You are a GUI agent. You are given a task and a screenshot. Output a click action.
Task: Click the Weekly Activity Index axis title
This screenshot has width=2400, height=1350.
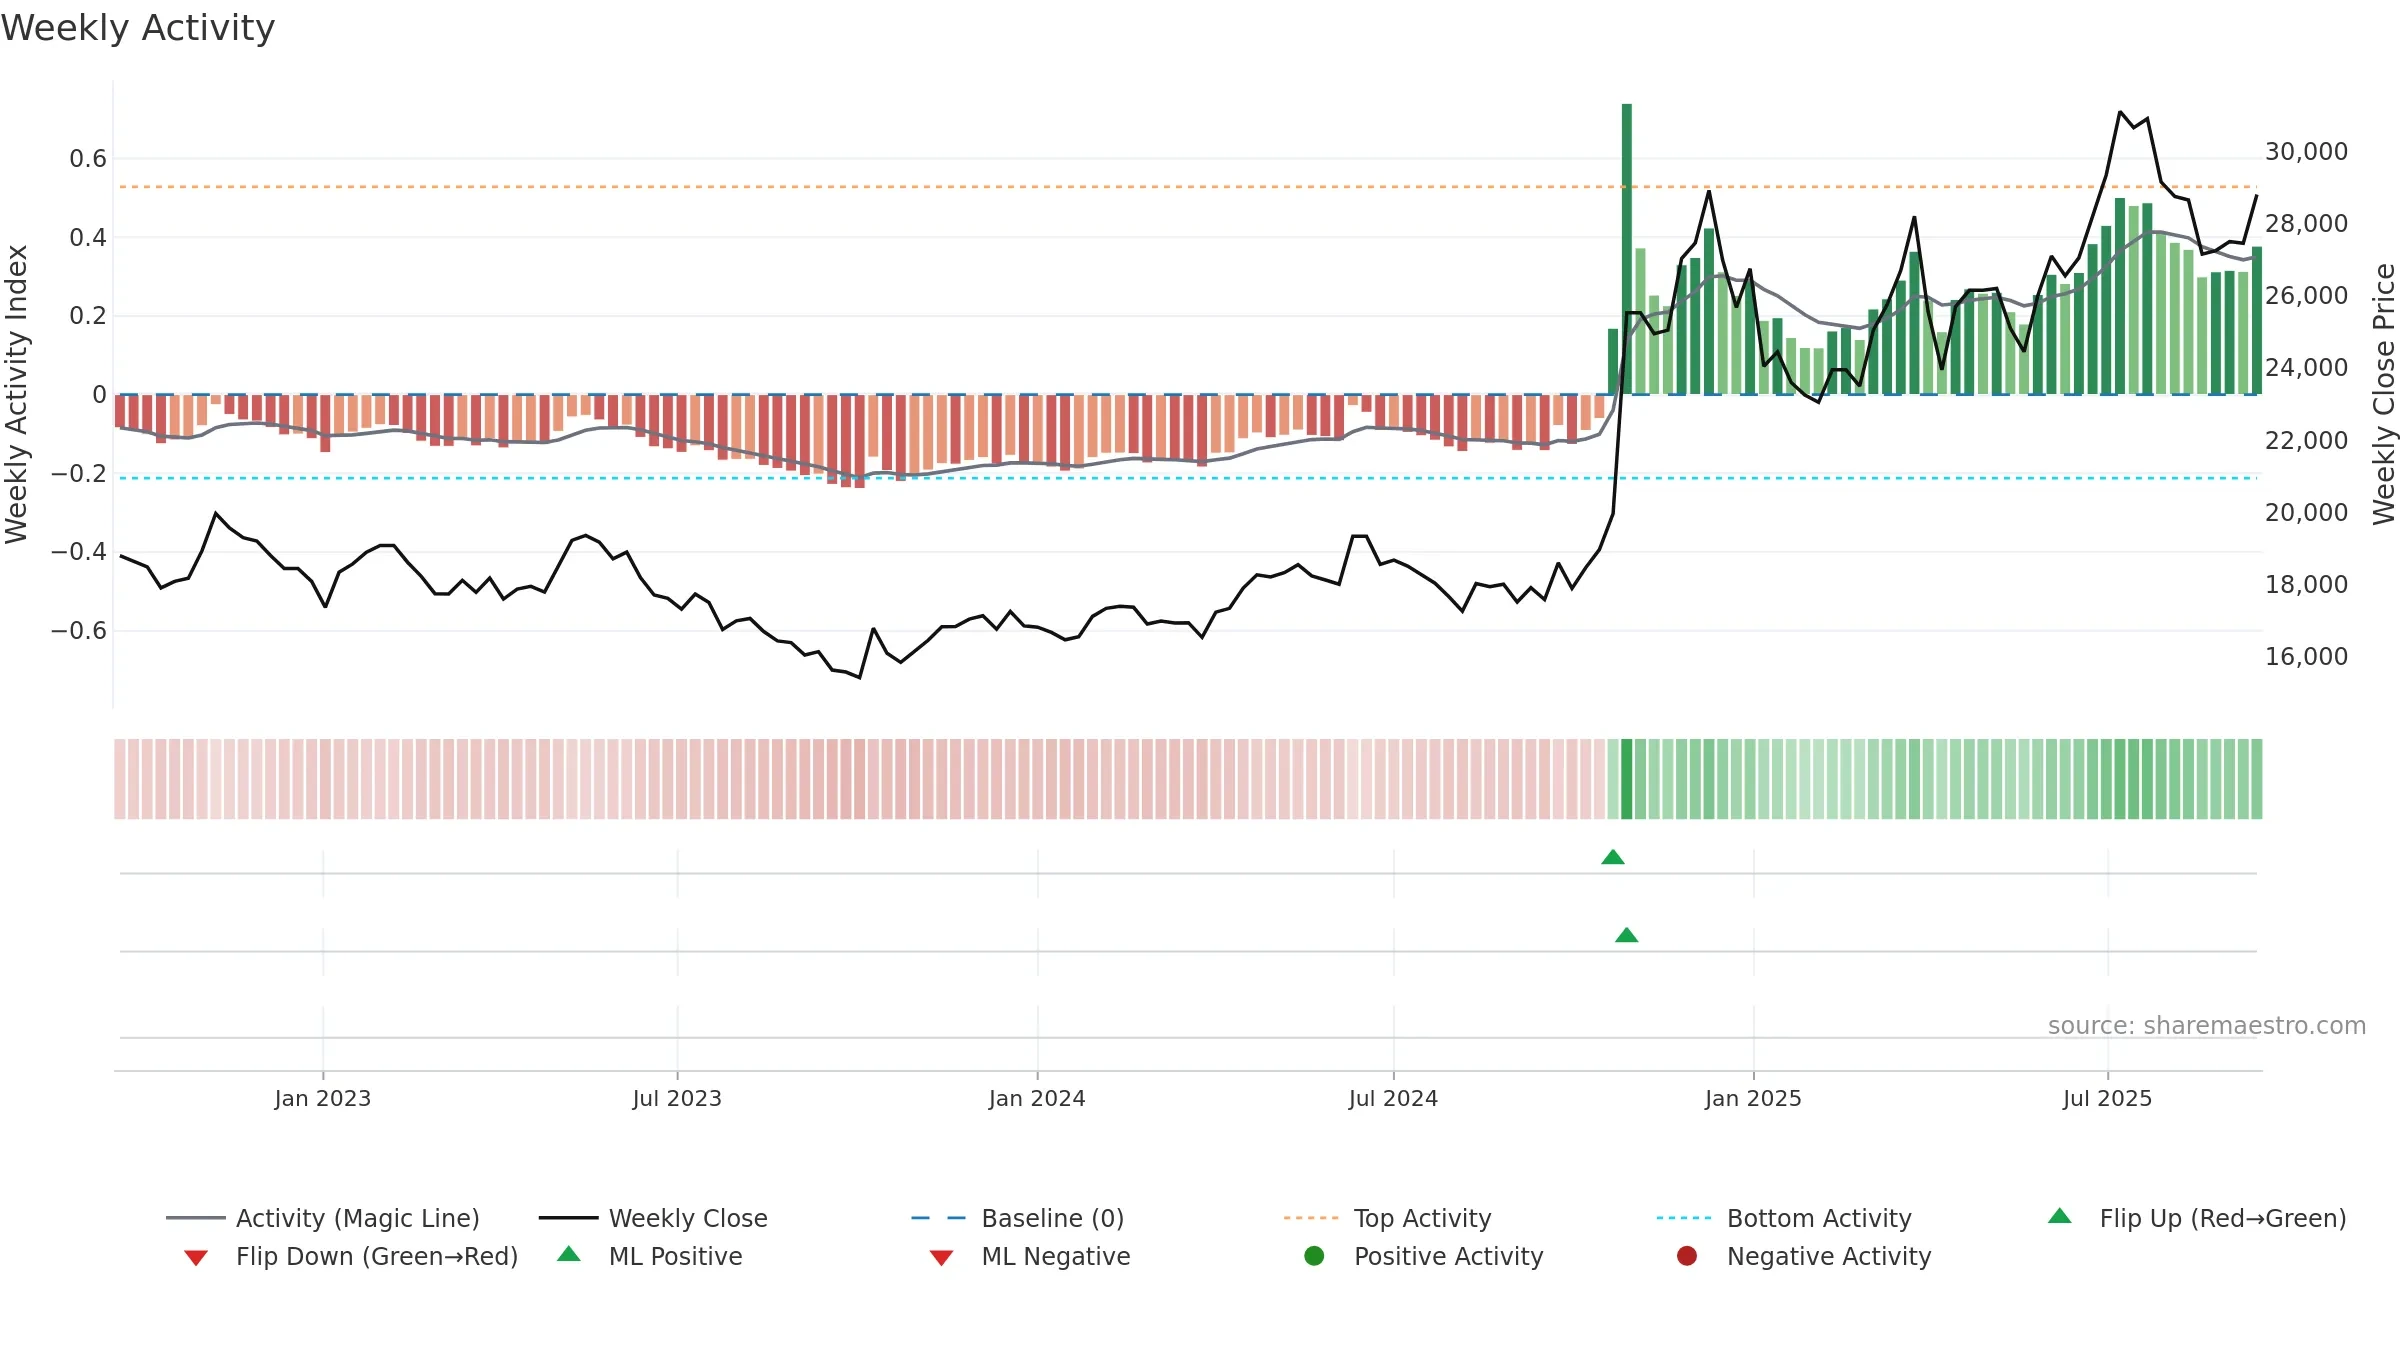(17, 394)
